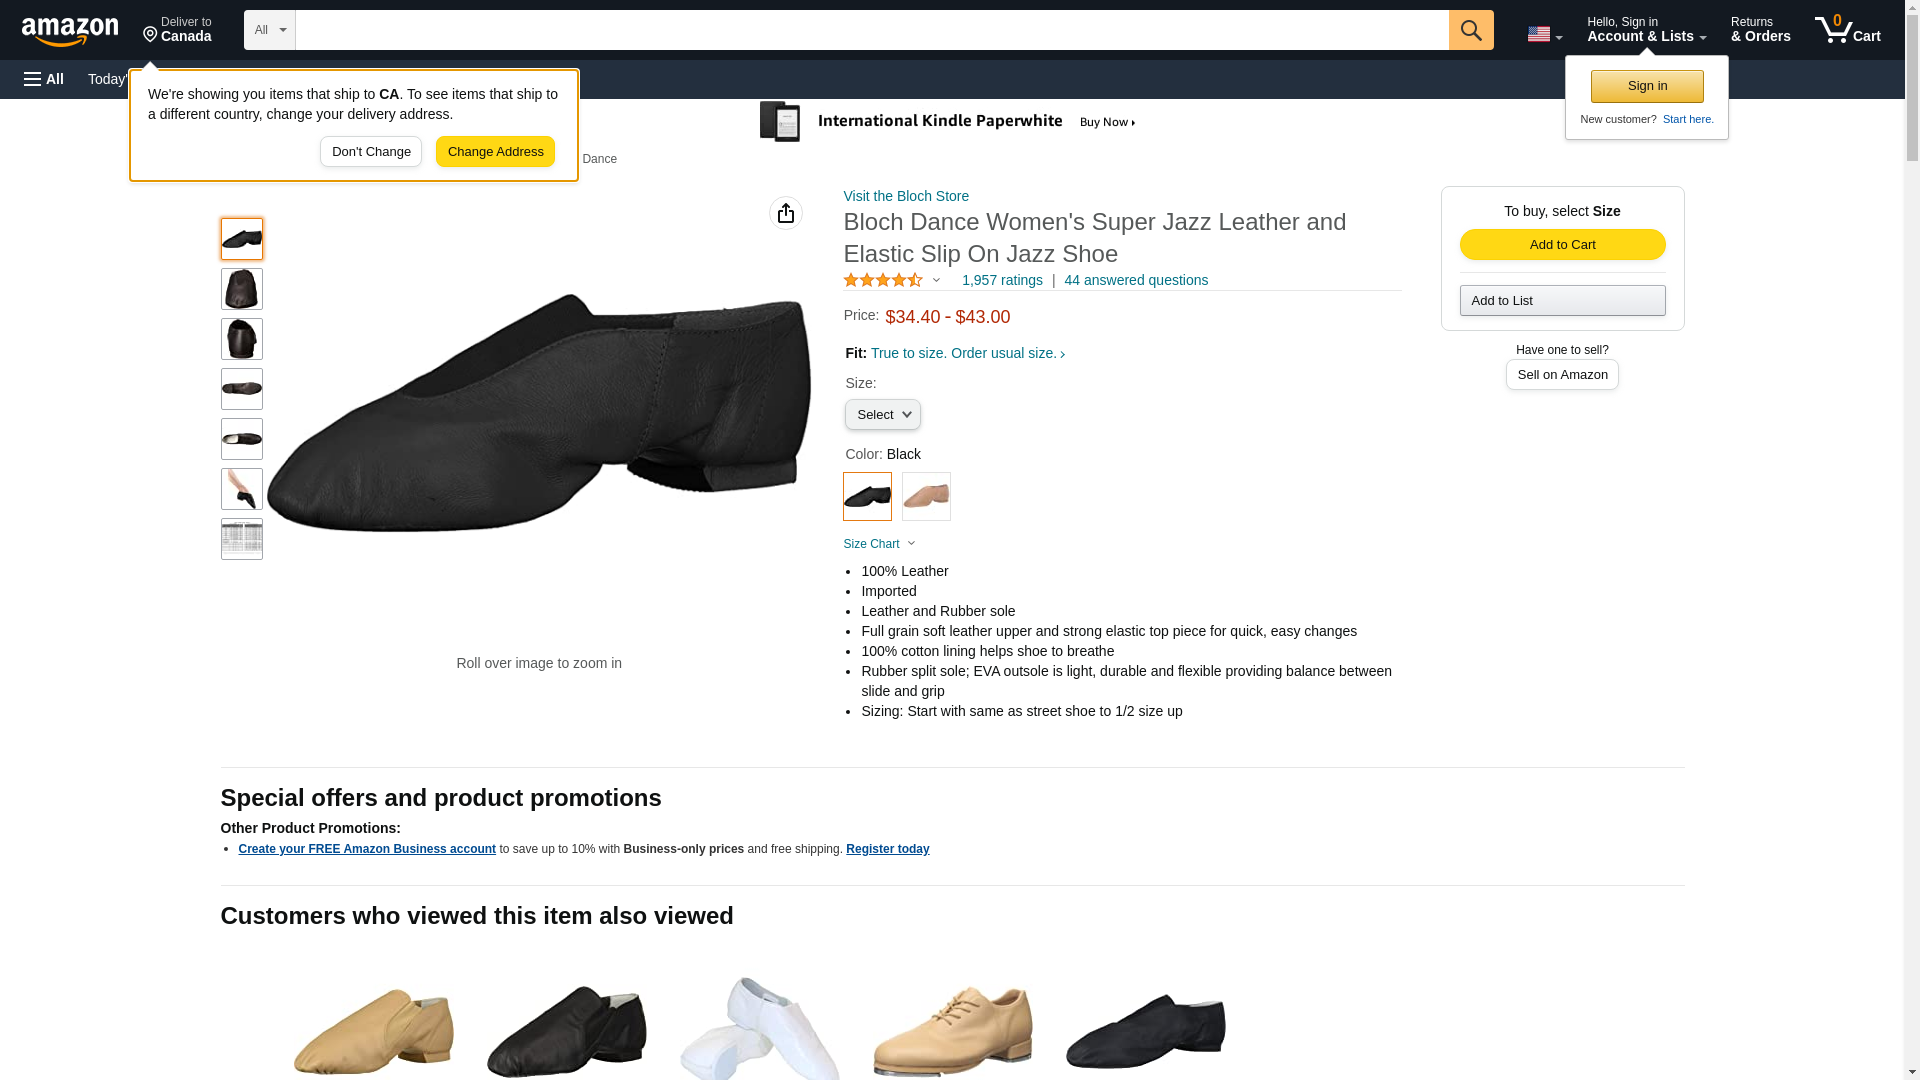
Task: Open the 44 answered questions link
Action: [x=1135, y=281]
